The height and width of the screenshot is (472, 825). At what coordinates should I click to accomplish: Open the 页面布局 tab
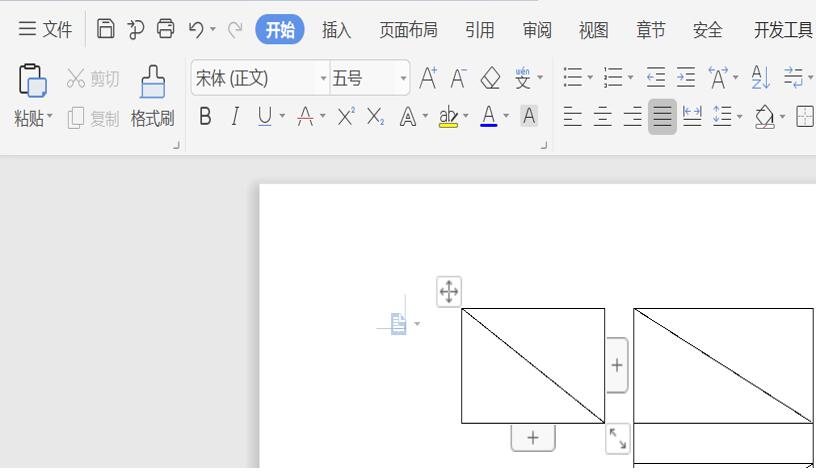(x=408, y=29)
